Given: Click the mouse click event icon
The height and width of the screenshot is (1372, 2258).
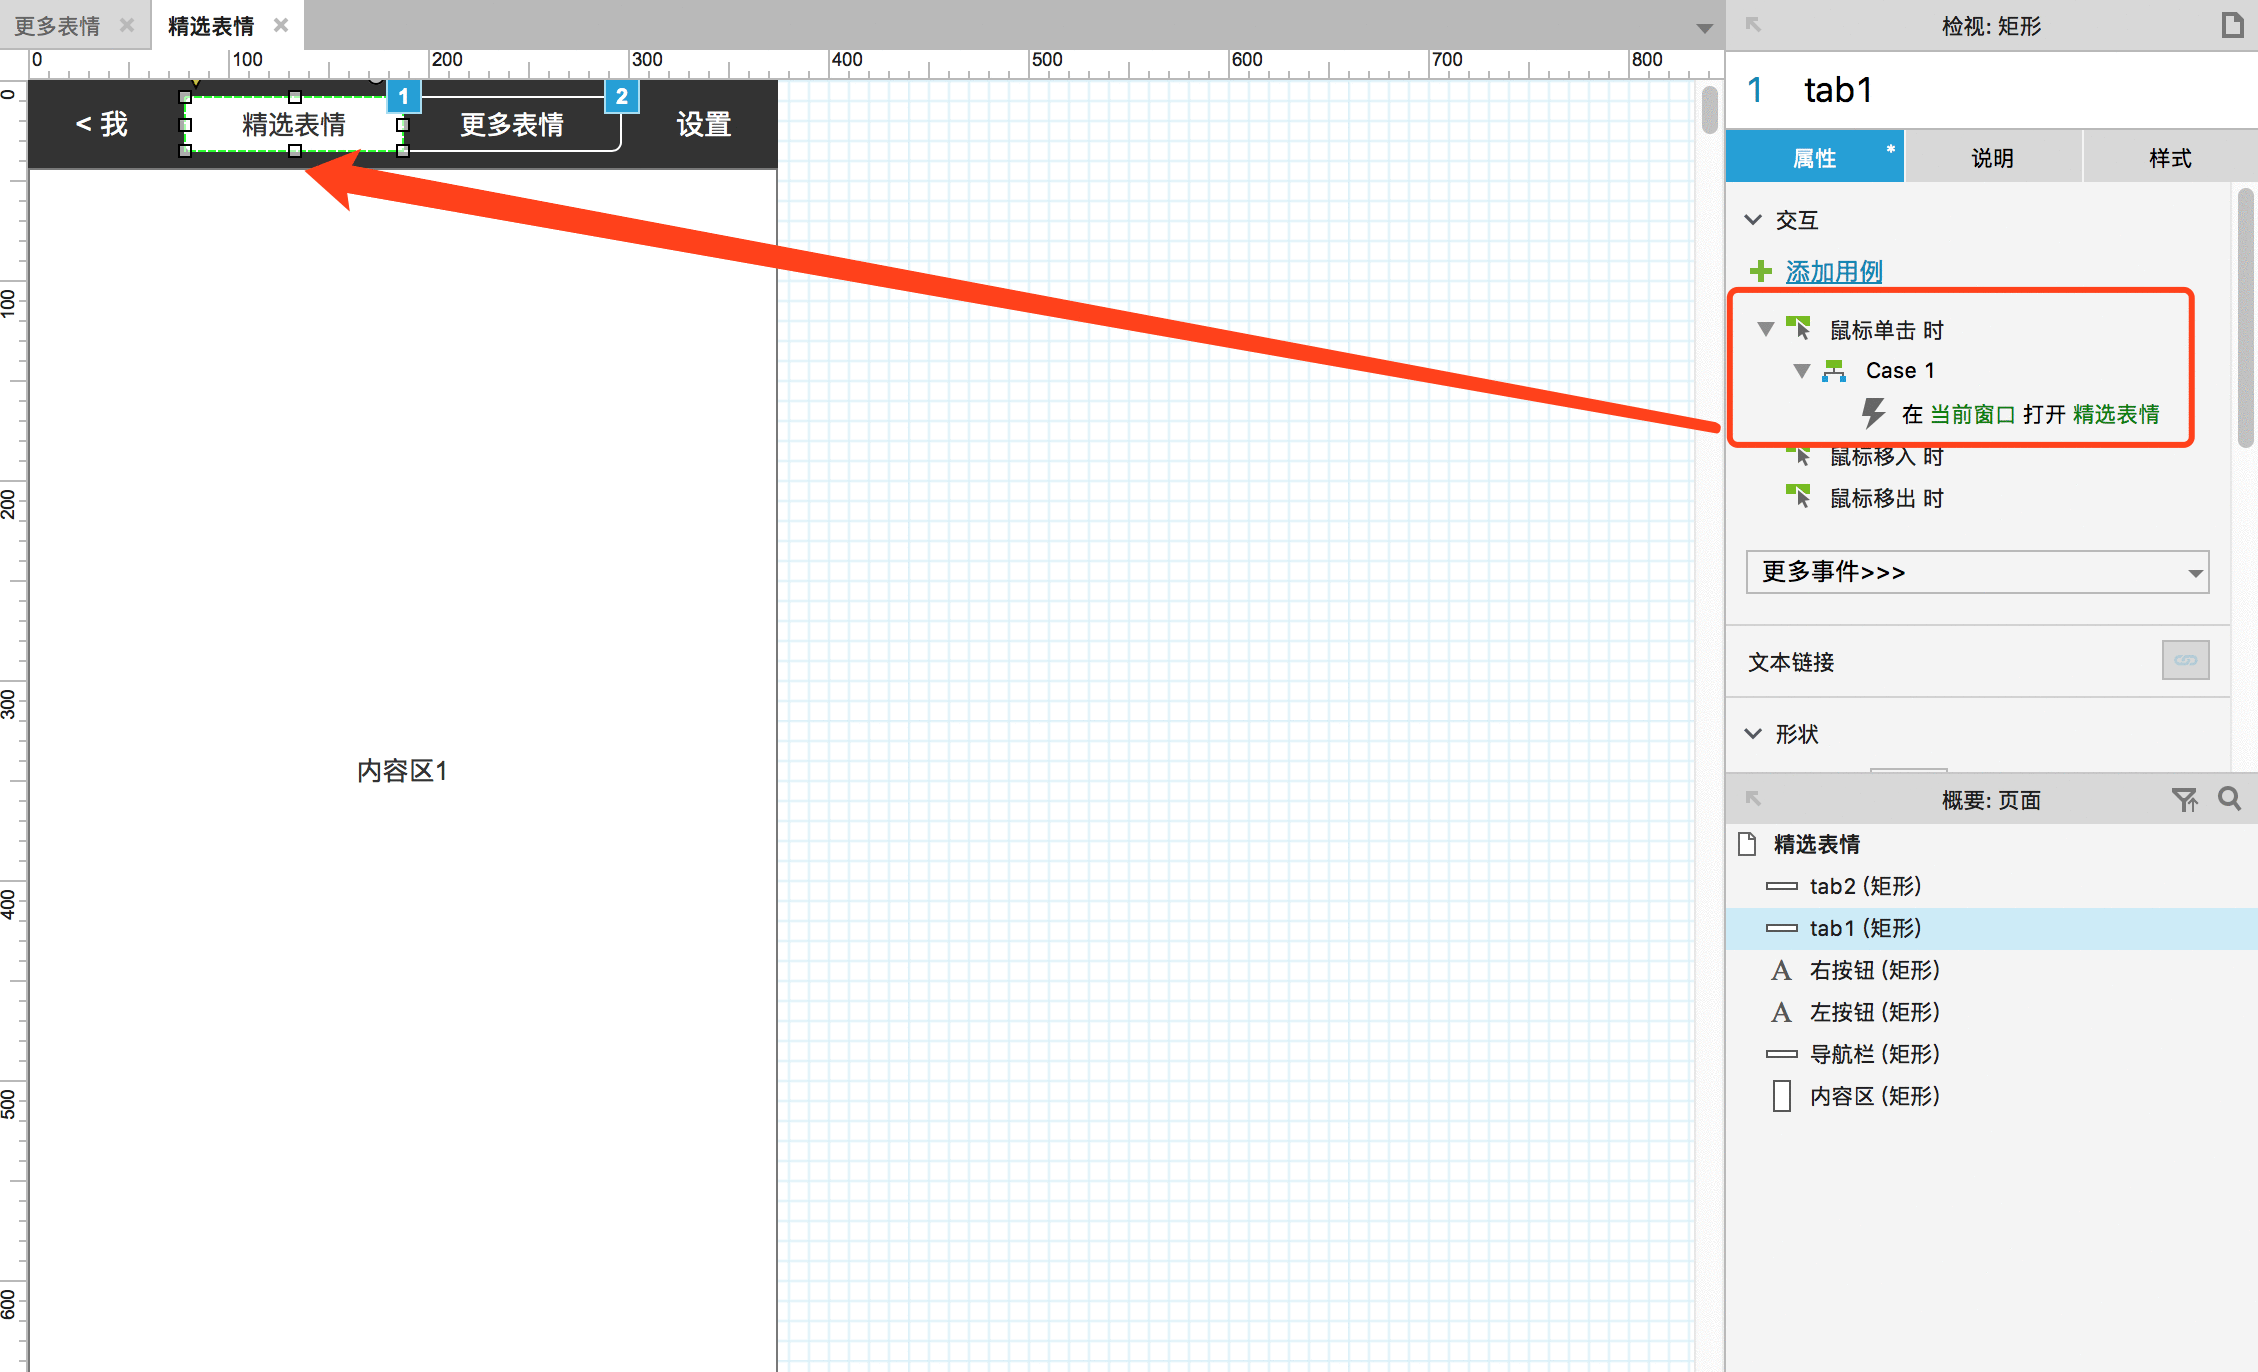Looking at the screenshot, I should [1795, 329].
